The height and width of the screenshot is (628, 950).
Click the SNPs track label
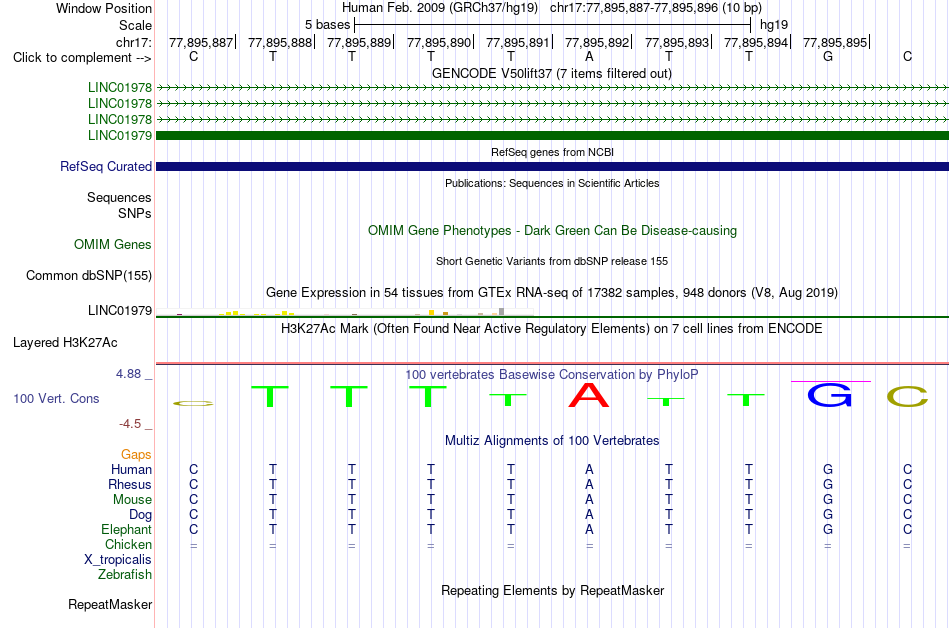coord(135,213)
